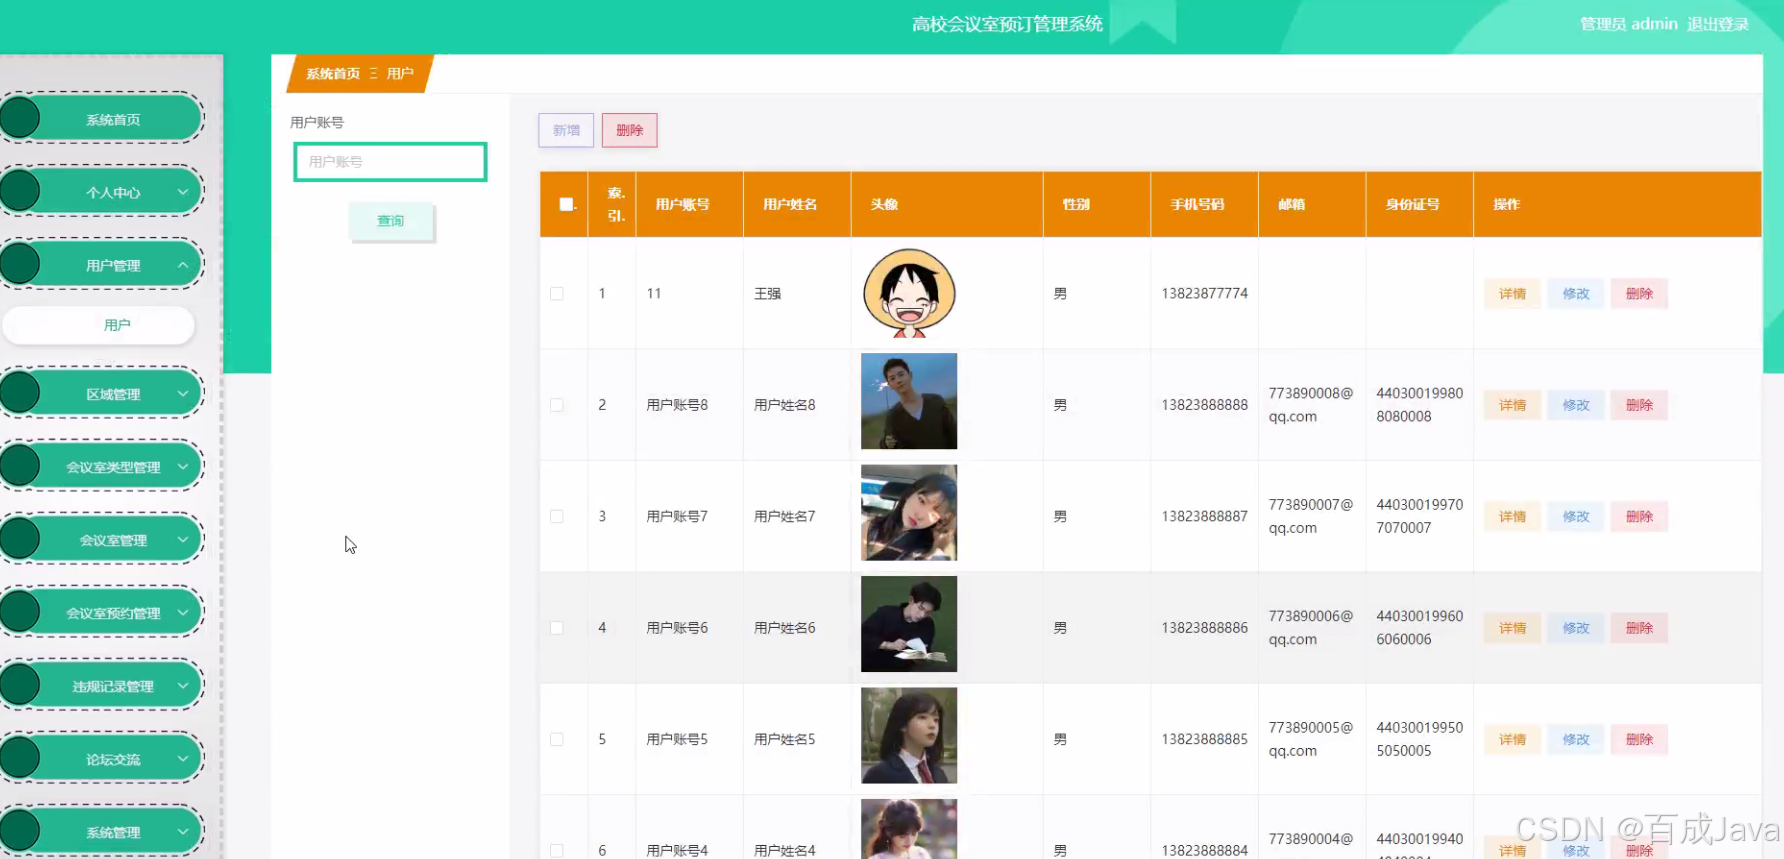Open the avatar photo of 用户姓名6
This screenshot has height=859, width=1784.
(x=909, y=624)
